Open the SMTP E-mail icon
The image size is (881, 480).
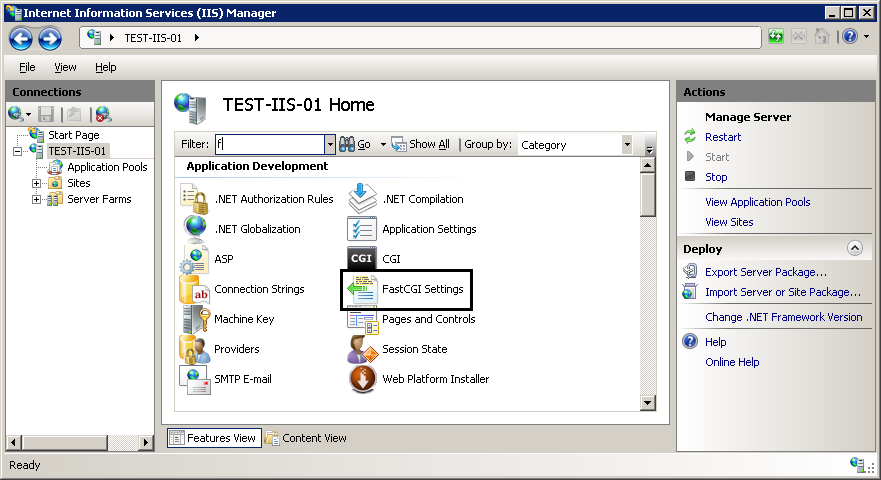pyautogui.click(x=194, y=379)
